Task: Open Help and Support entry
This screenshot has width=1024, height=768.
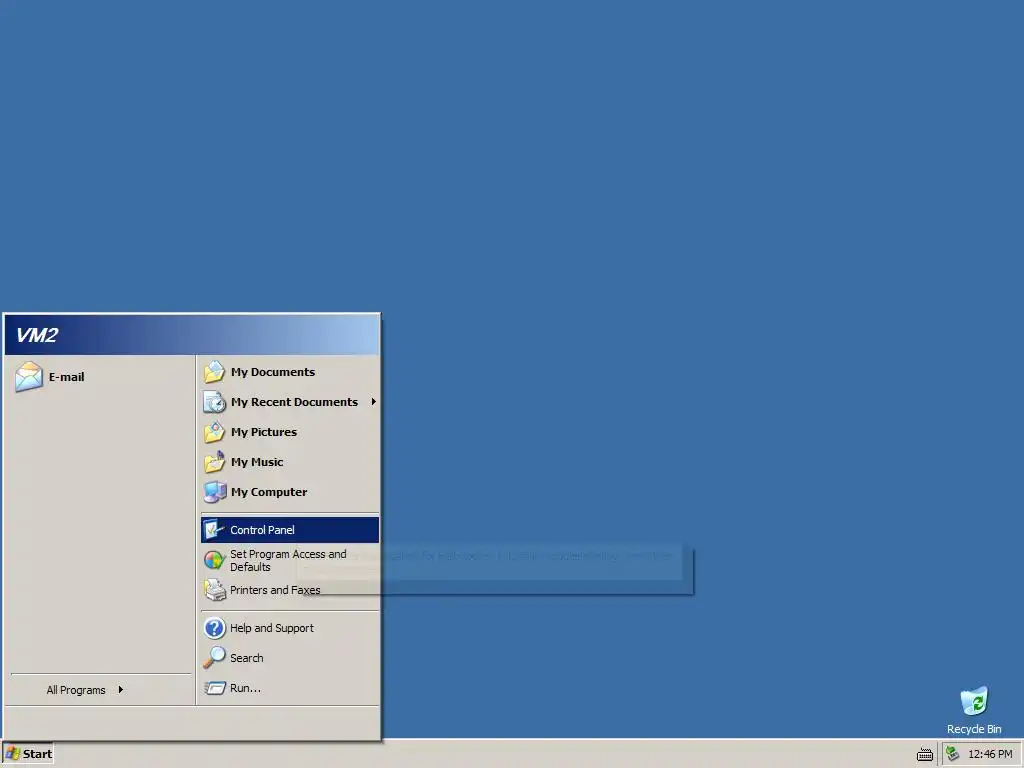Action: coord(290,628)
